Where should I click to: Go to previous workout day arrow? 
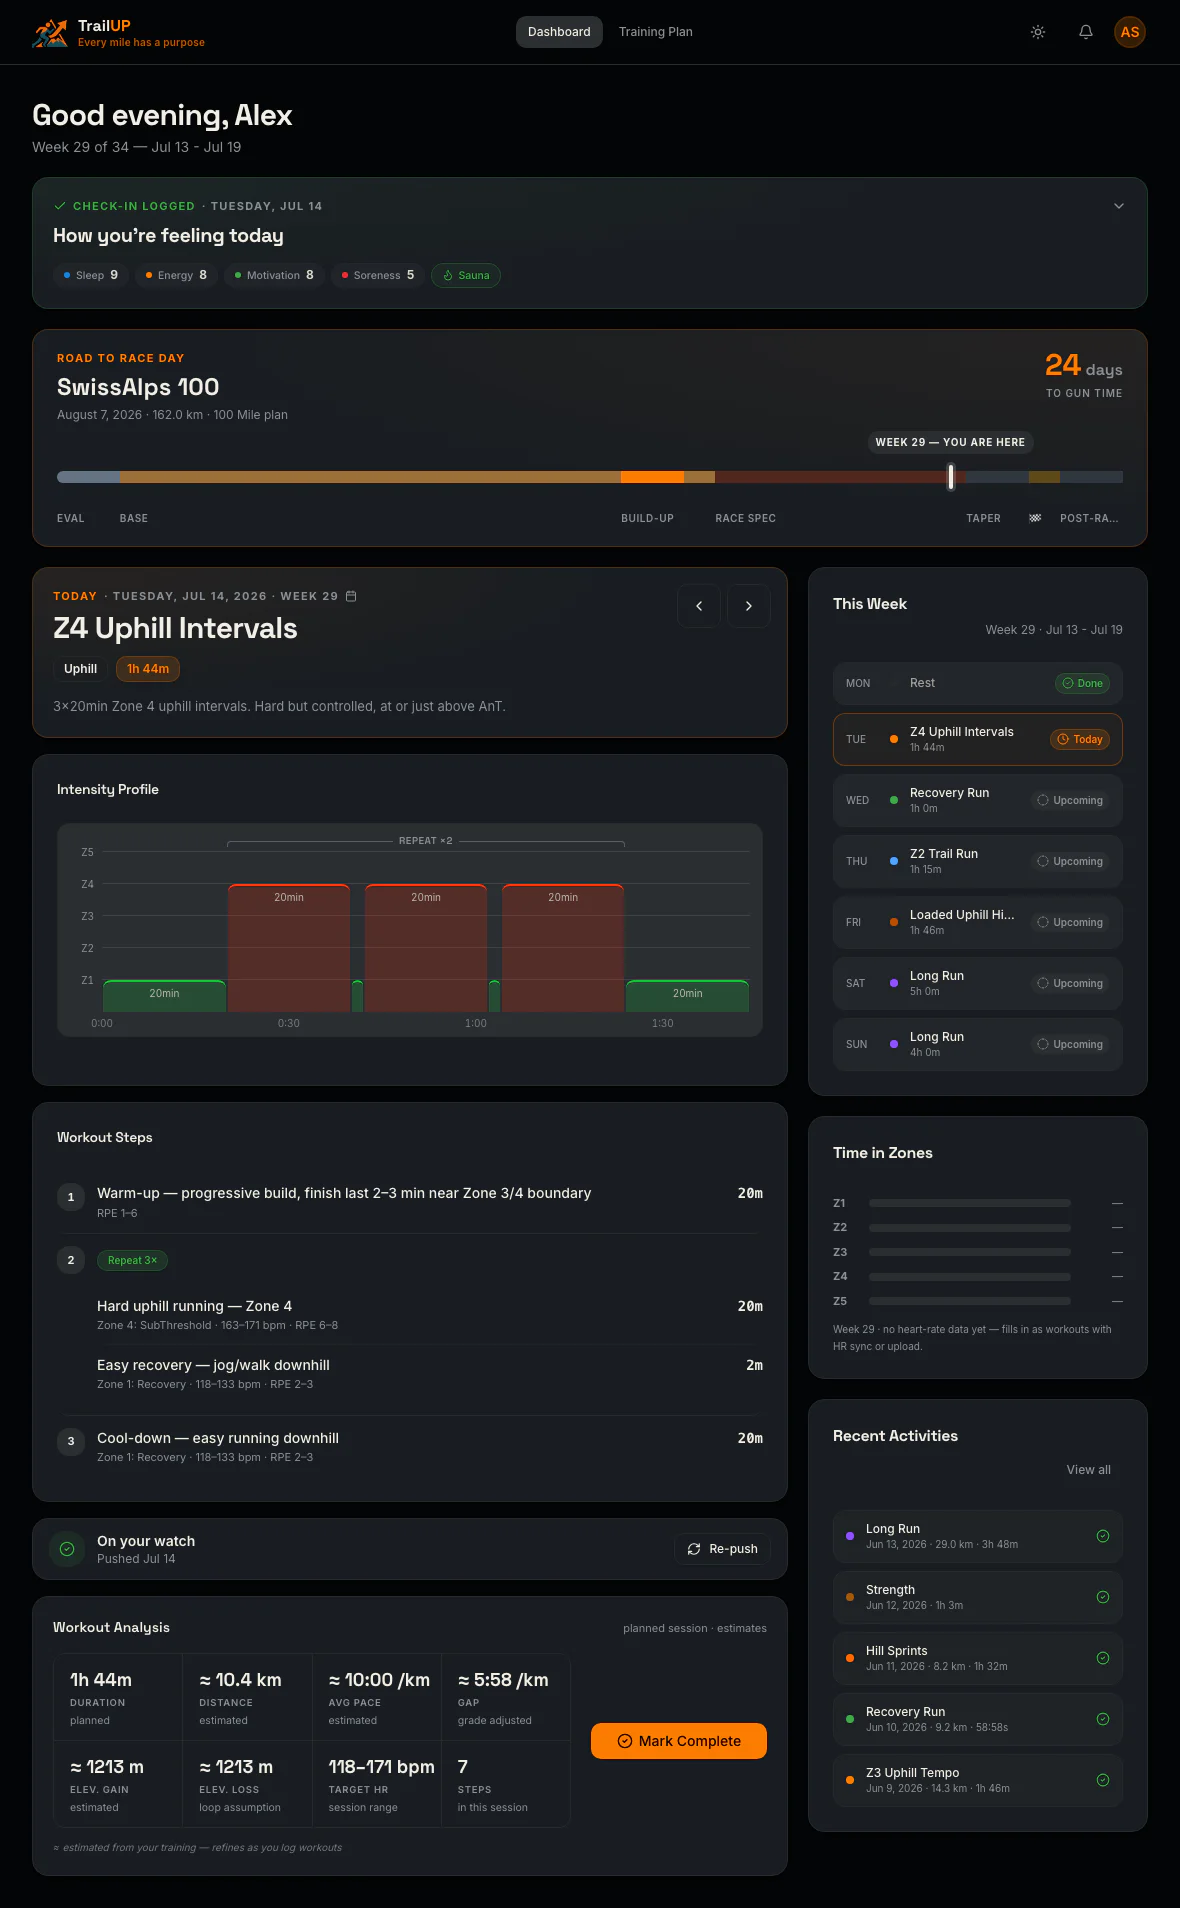(x=699, y=606)
